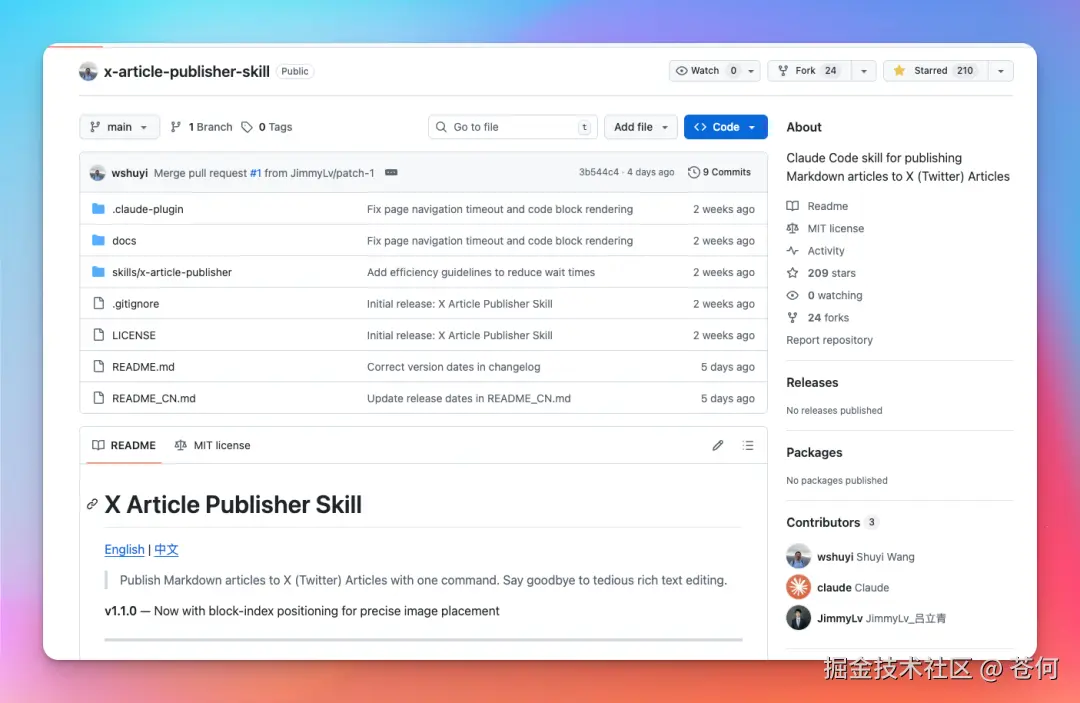Open the JimmyLv contributor avatar

[x=798, y=618]
